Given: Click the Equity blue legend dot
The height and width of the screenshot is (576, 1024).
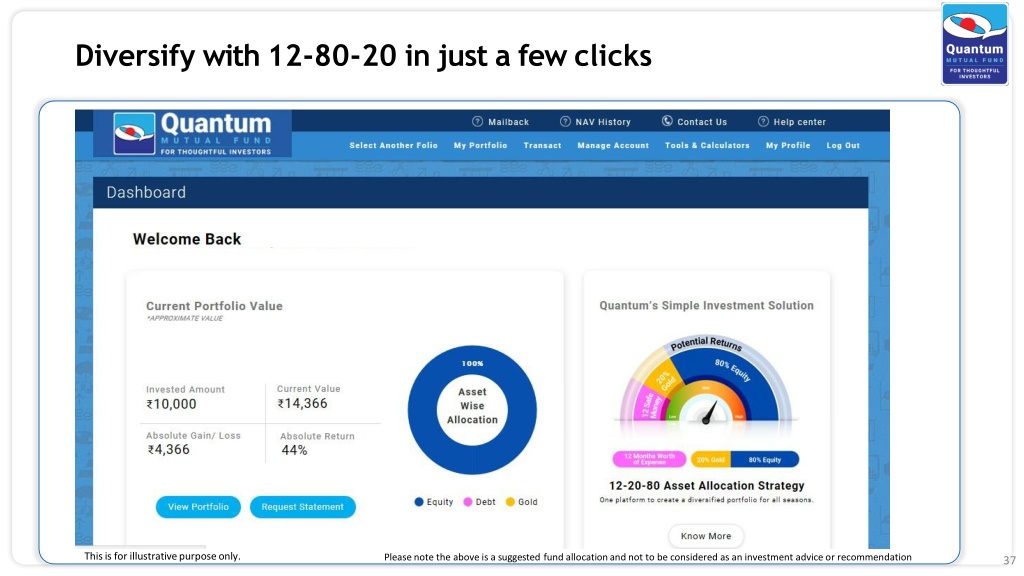Looking at the screenshot, I should click(x=419, y=502).
